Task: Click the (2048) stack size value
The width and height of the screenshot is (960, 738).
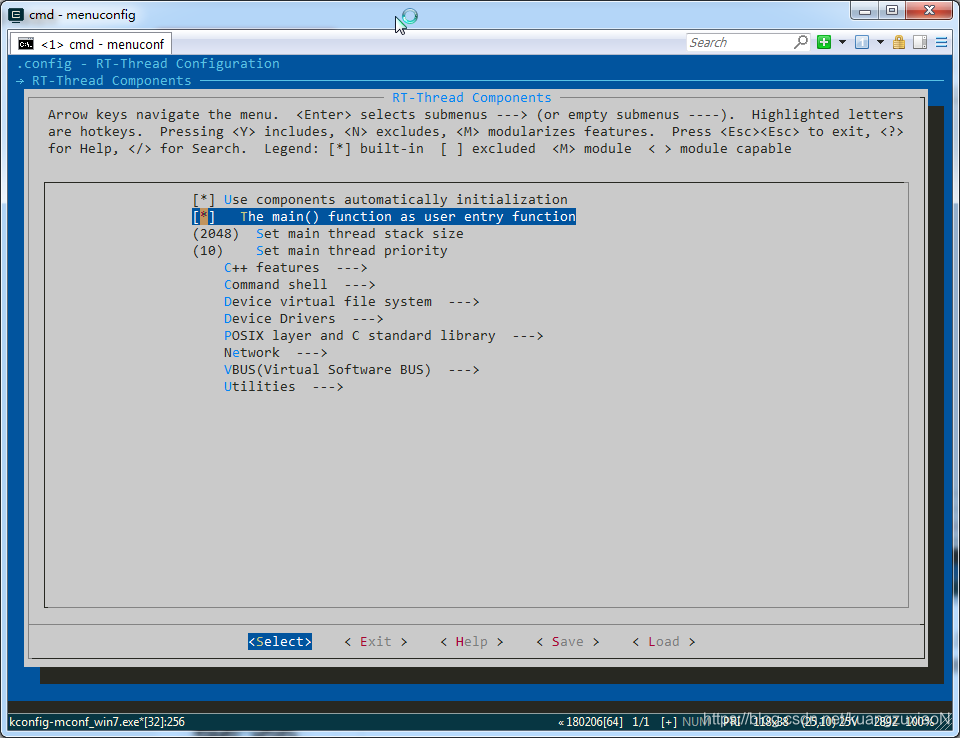Action: [216, 234]
